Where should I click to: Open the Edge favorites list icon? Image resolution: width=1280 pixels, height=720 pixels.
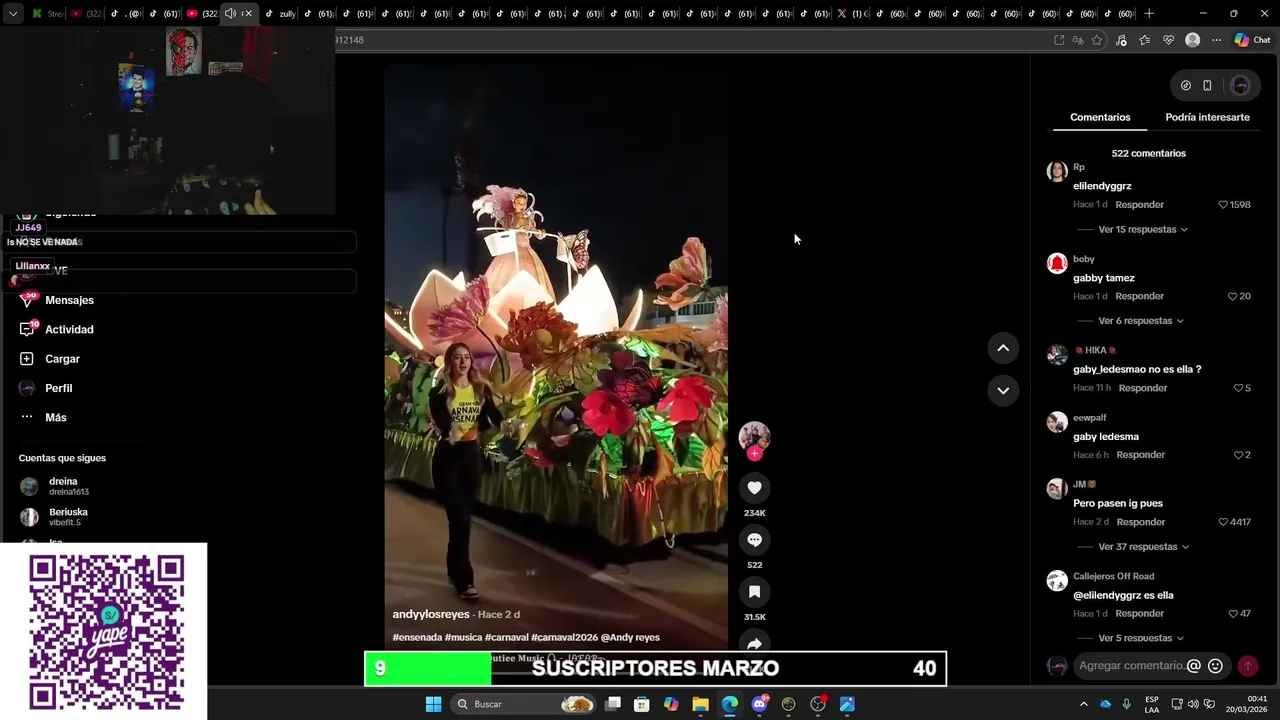(1144, 40)
